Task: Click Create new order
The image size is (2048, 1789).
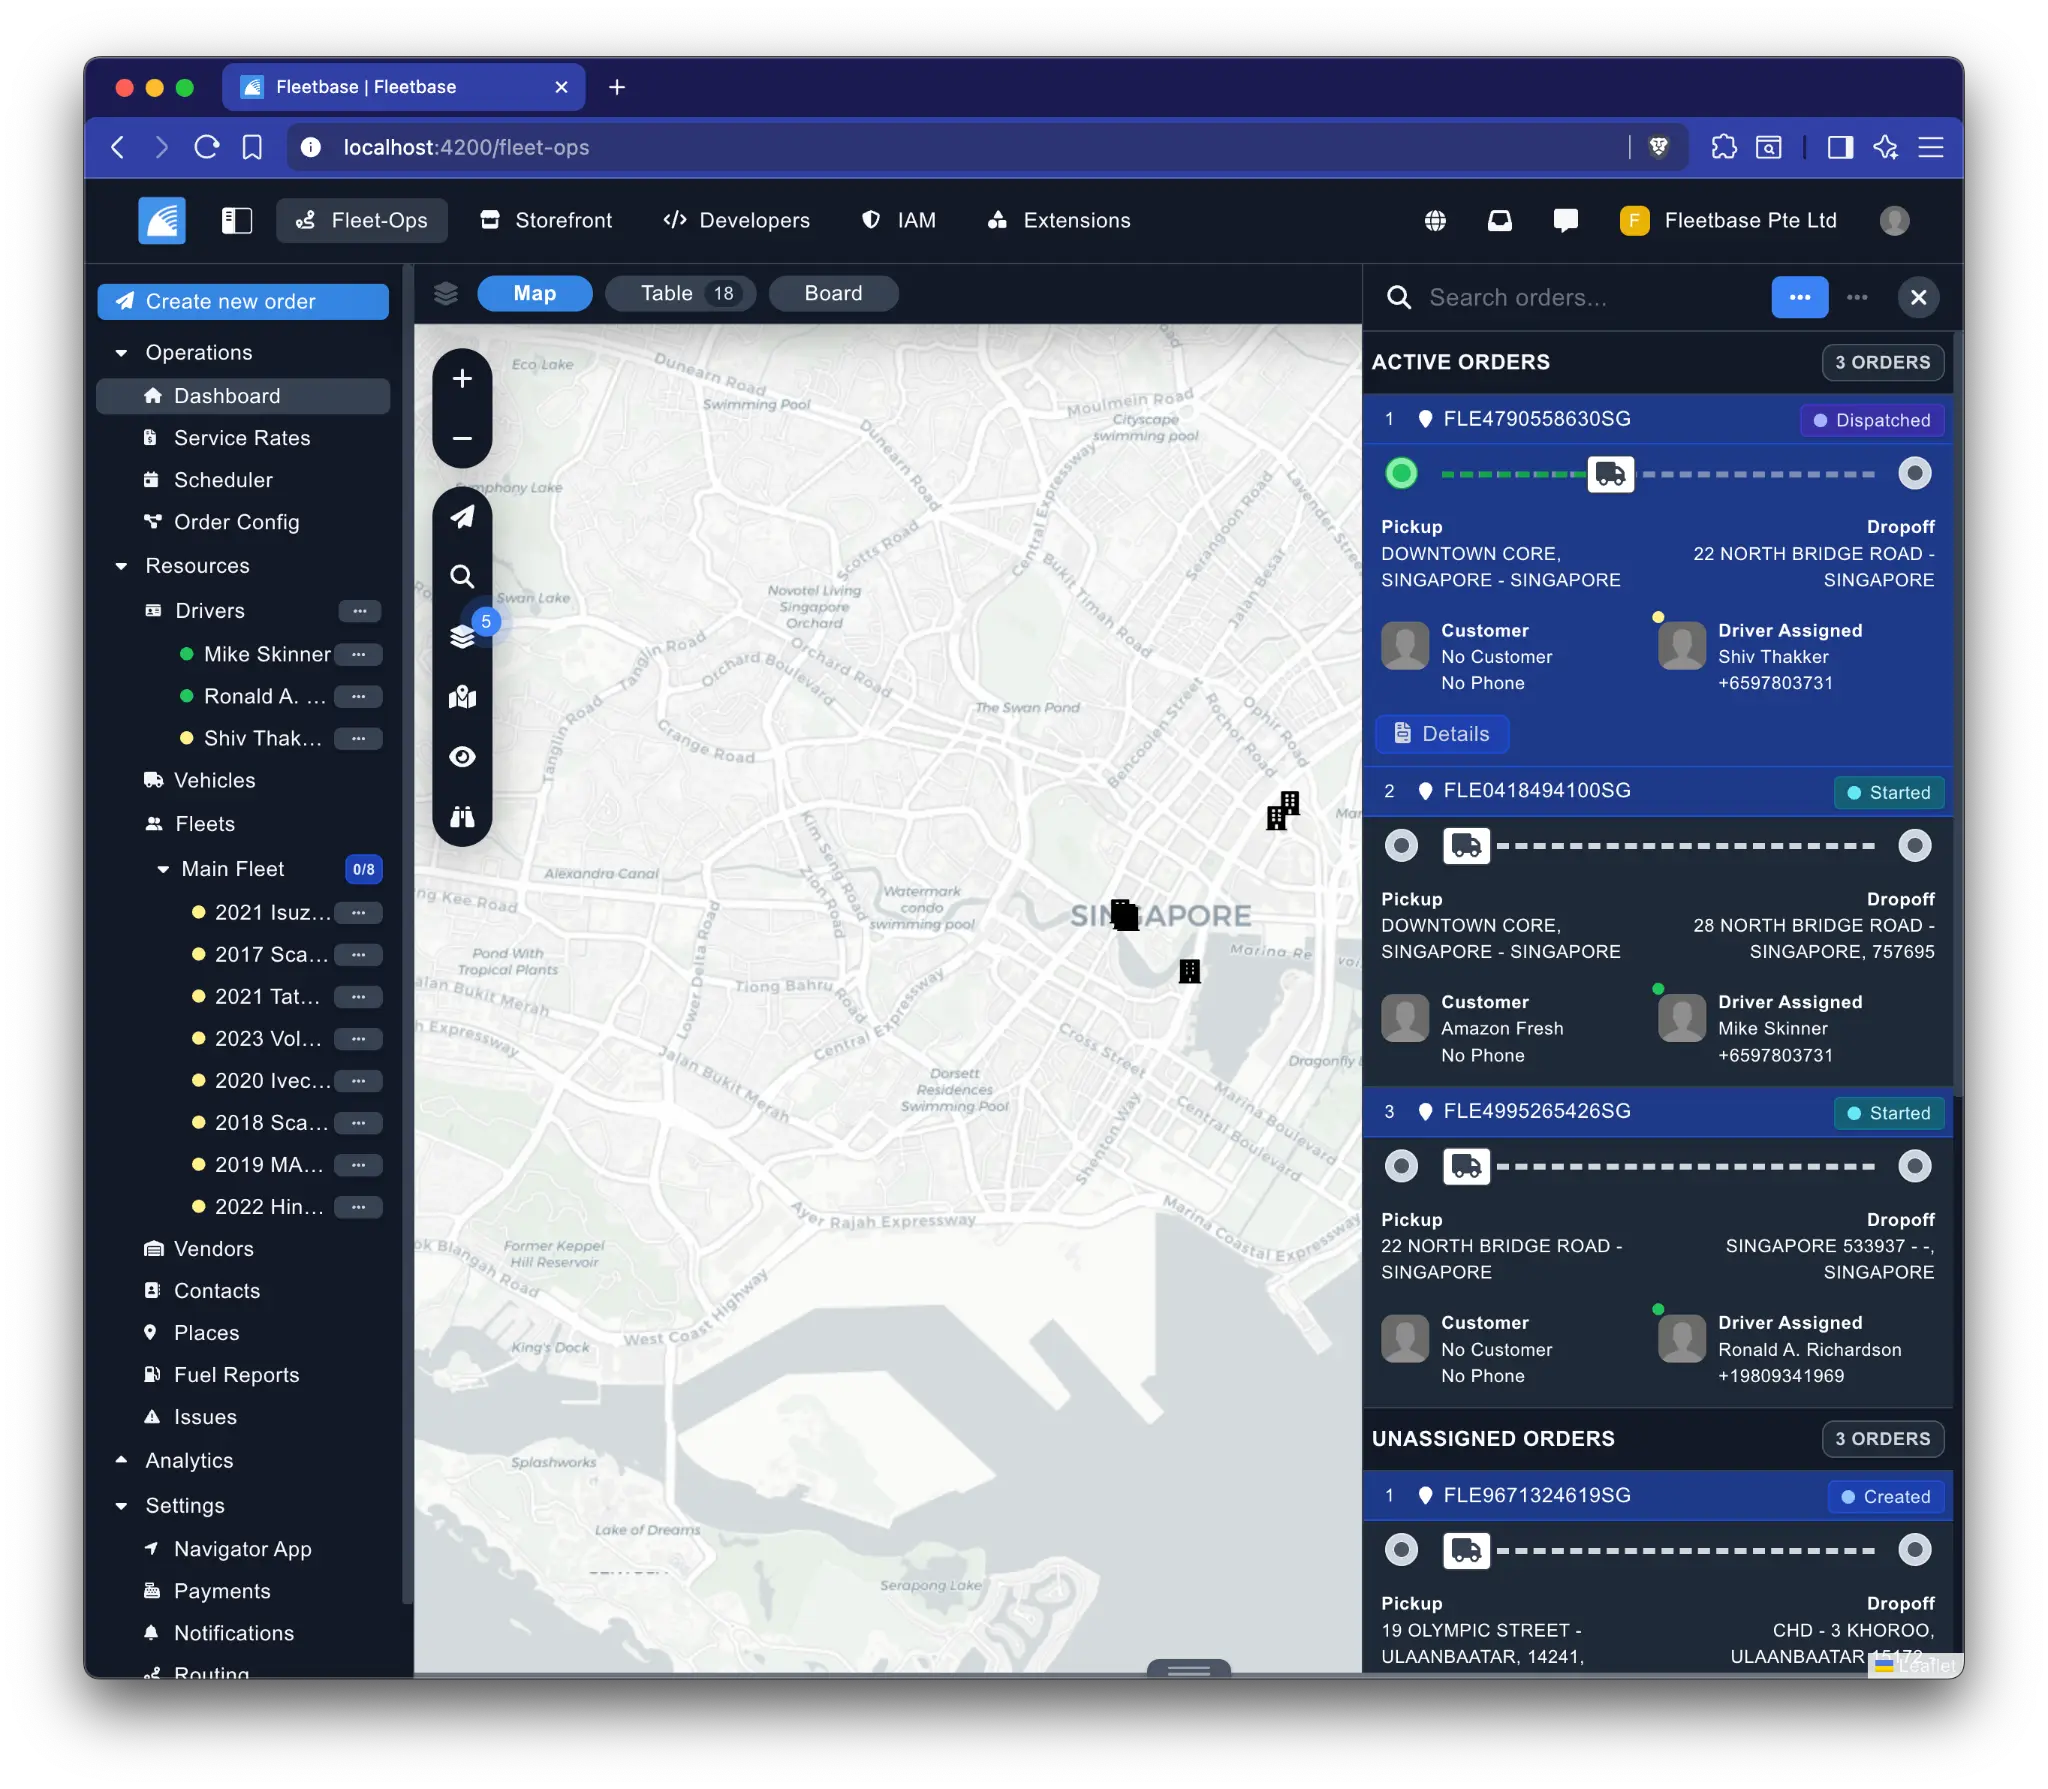Action: [x=243, y=301]
